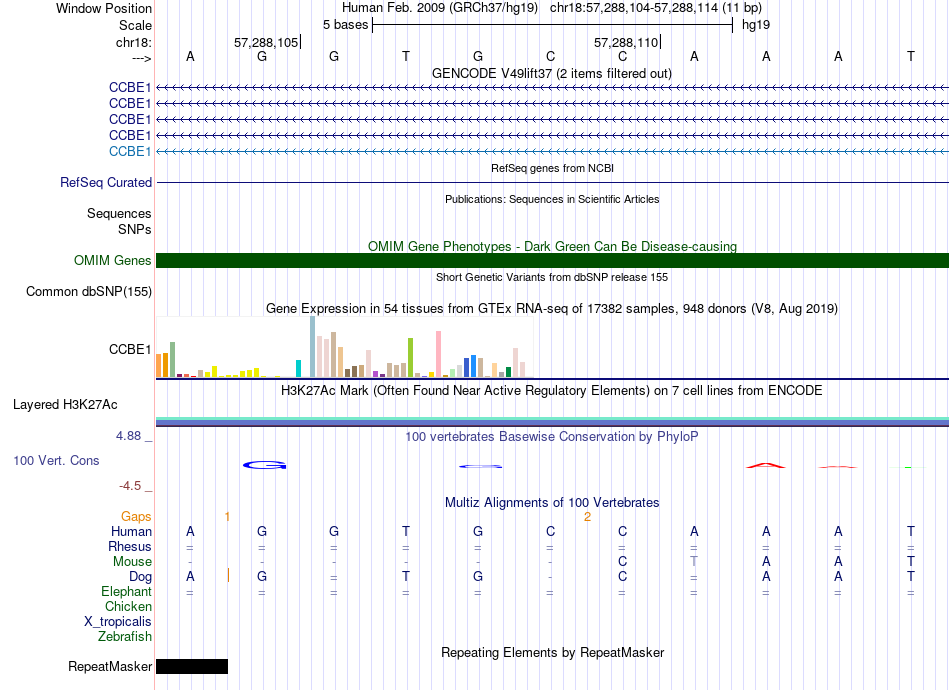Click the orange gap count 1
Viewport: 950px width, 690px height.
coord(227,517)
